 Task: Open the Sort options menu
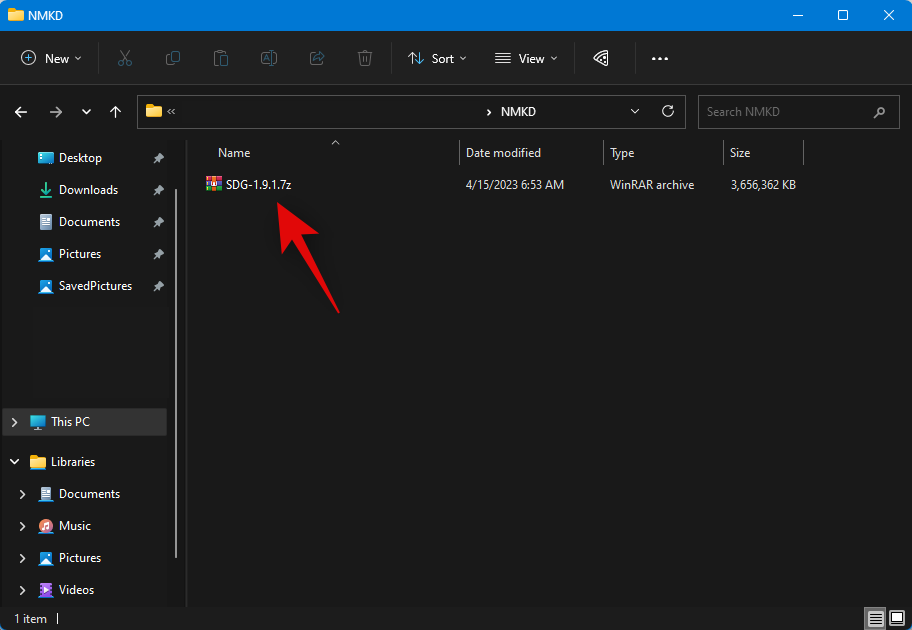coord(437,59)
